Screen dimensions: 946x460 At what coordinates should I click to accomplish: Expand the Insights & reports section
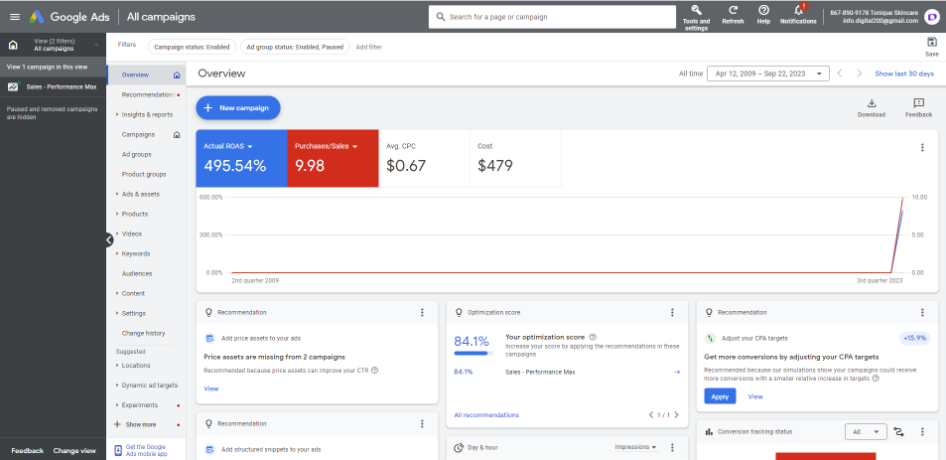(x=147, y=115)
